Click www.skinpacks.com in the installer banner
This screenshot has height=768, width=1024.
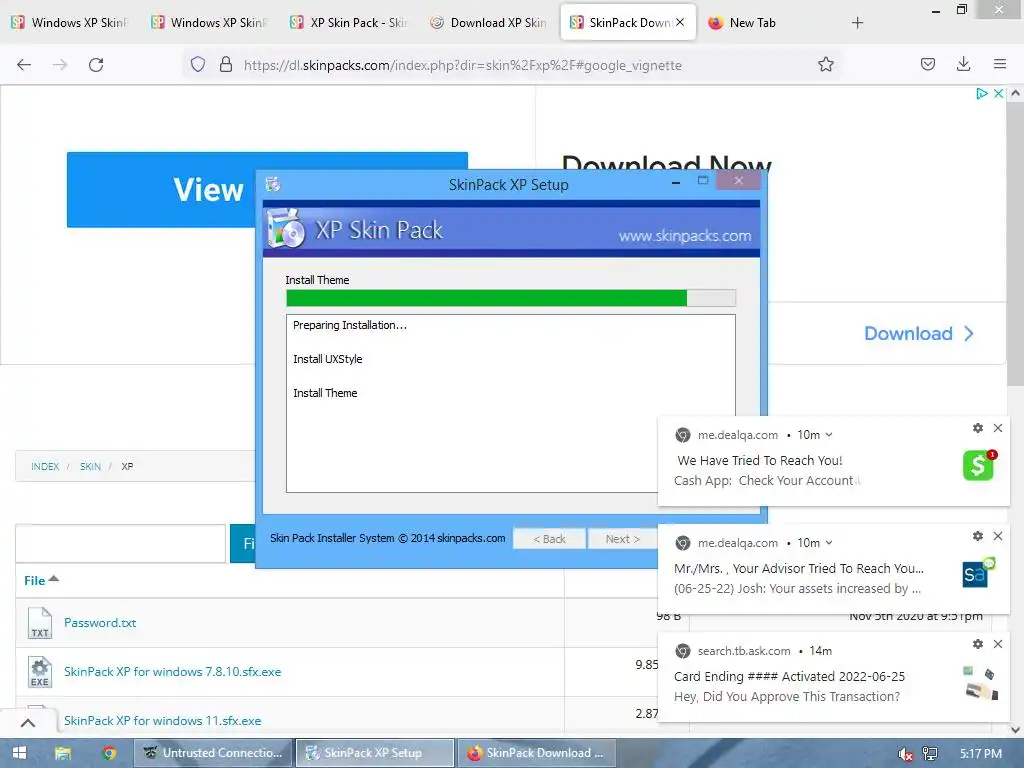(685, 236)
